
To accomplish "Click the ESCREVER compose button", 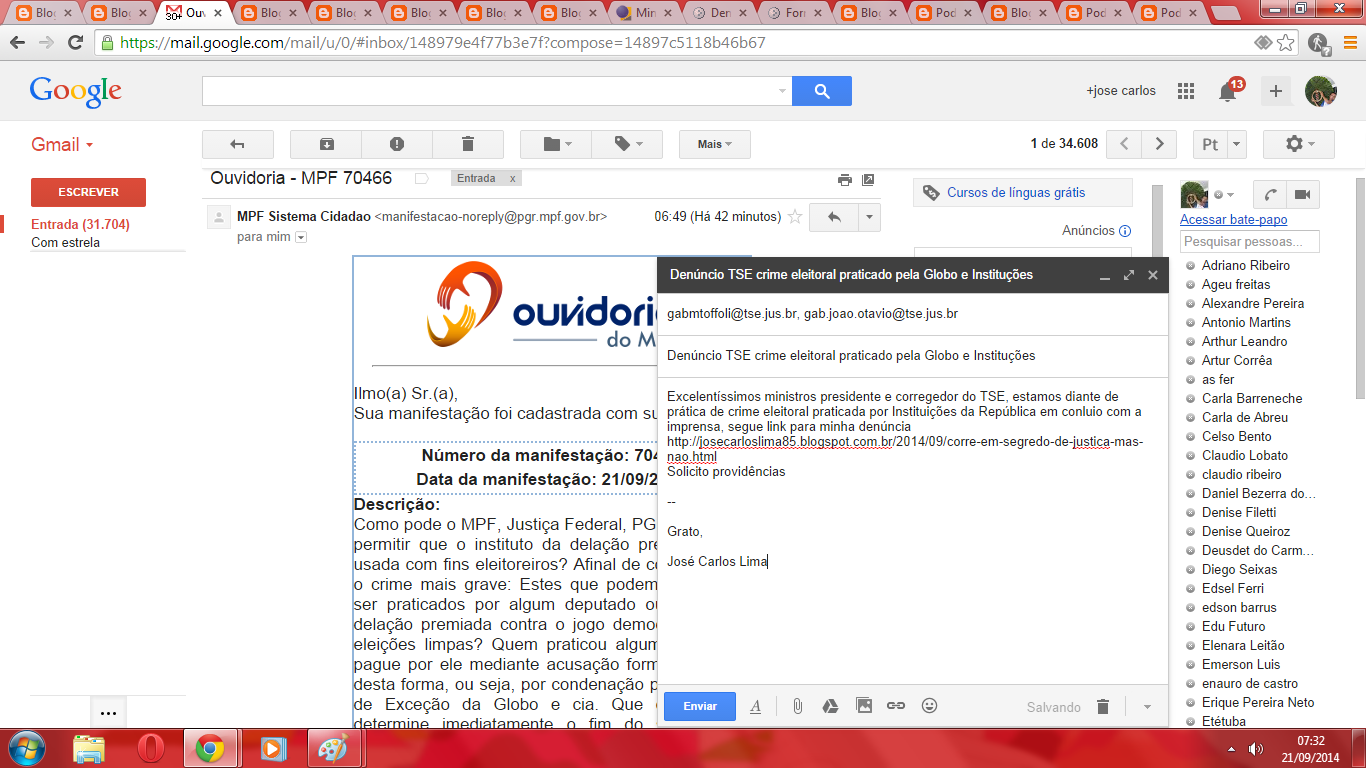I will click(x=88, y=192).
